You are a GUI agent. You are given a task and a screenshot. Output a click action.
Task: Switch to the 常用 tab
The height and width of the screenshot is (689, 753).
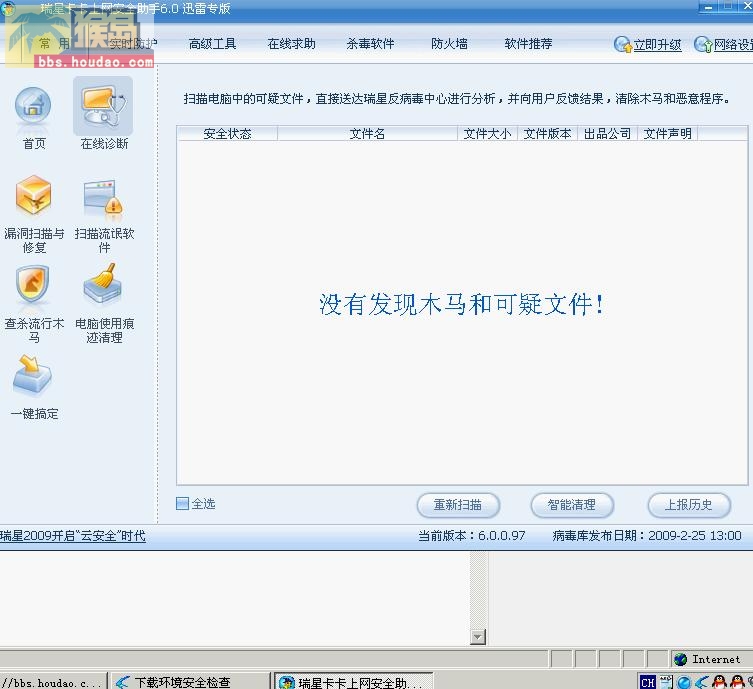pos(54,44)
